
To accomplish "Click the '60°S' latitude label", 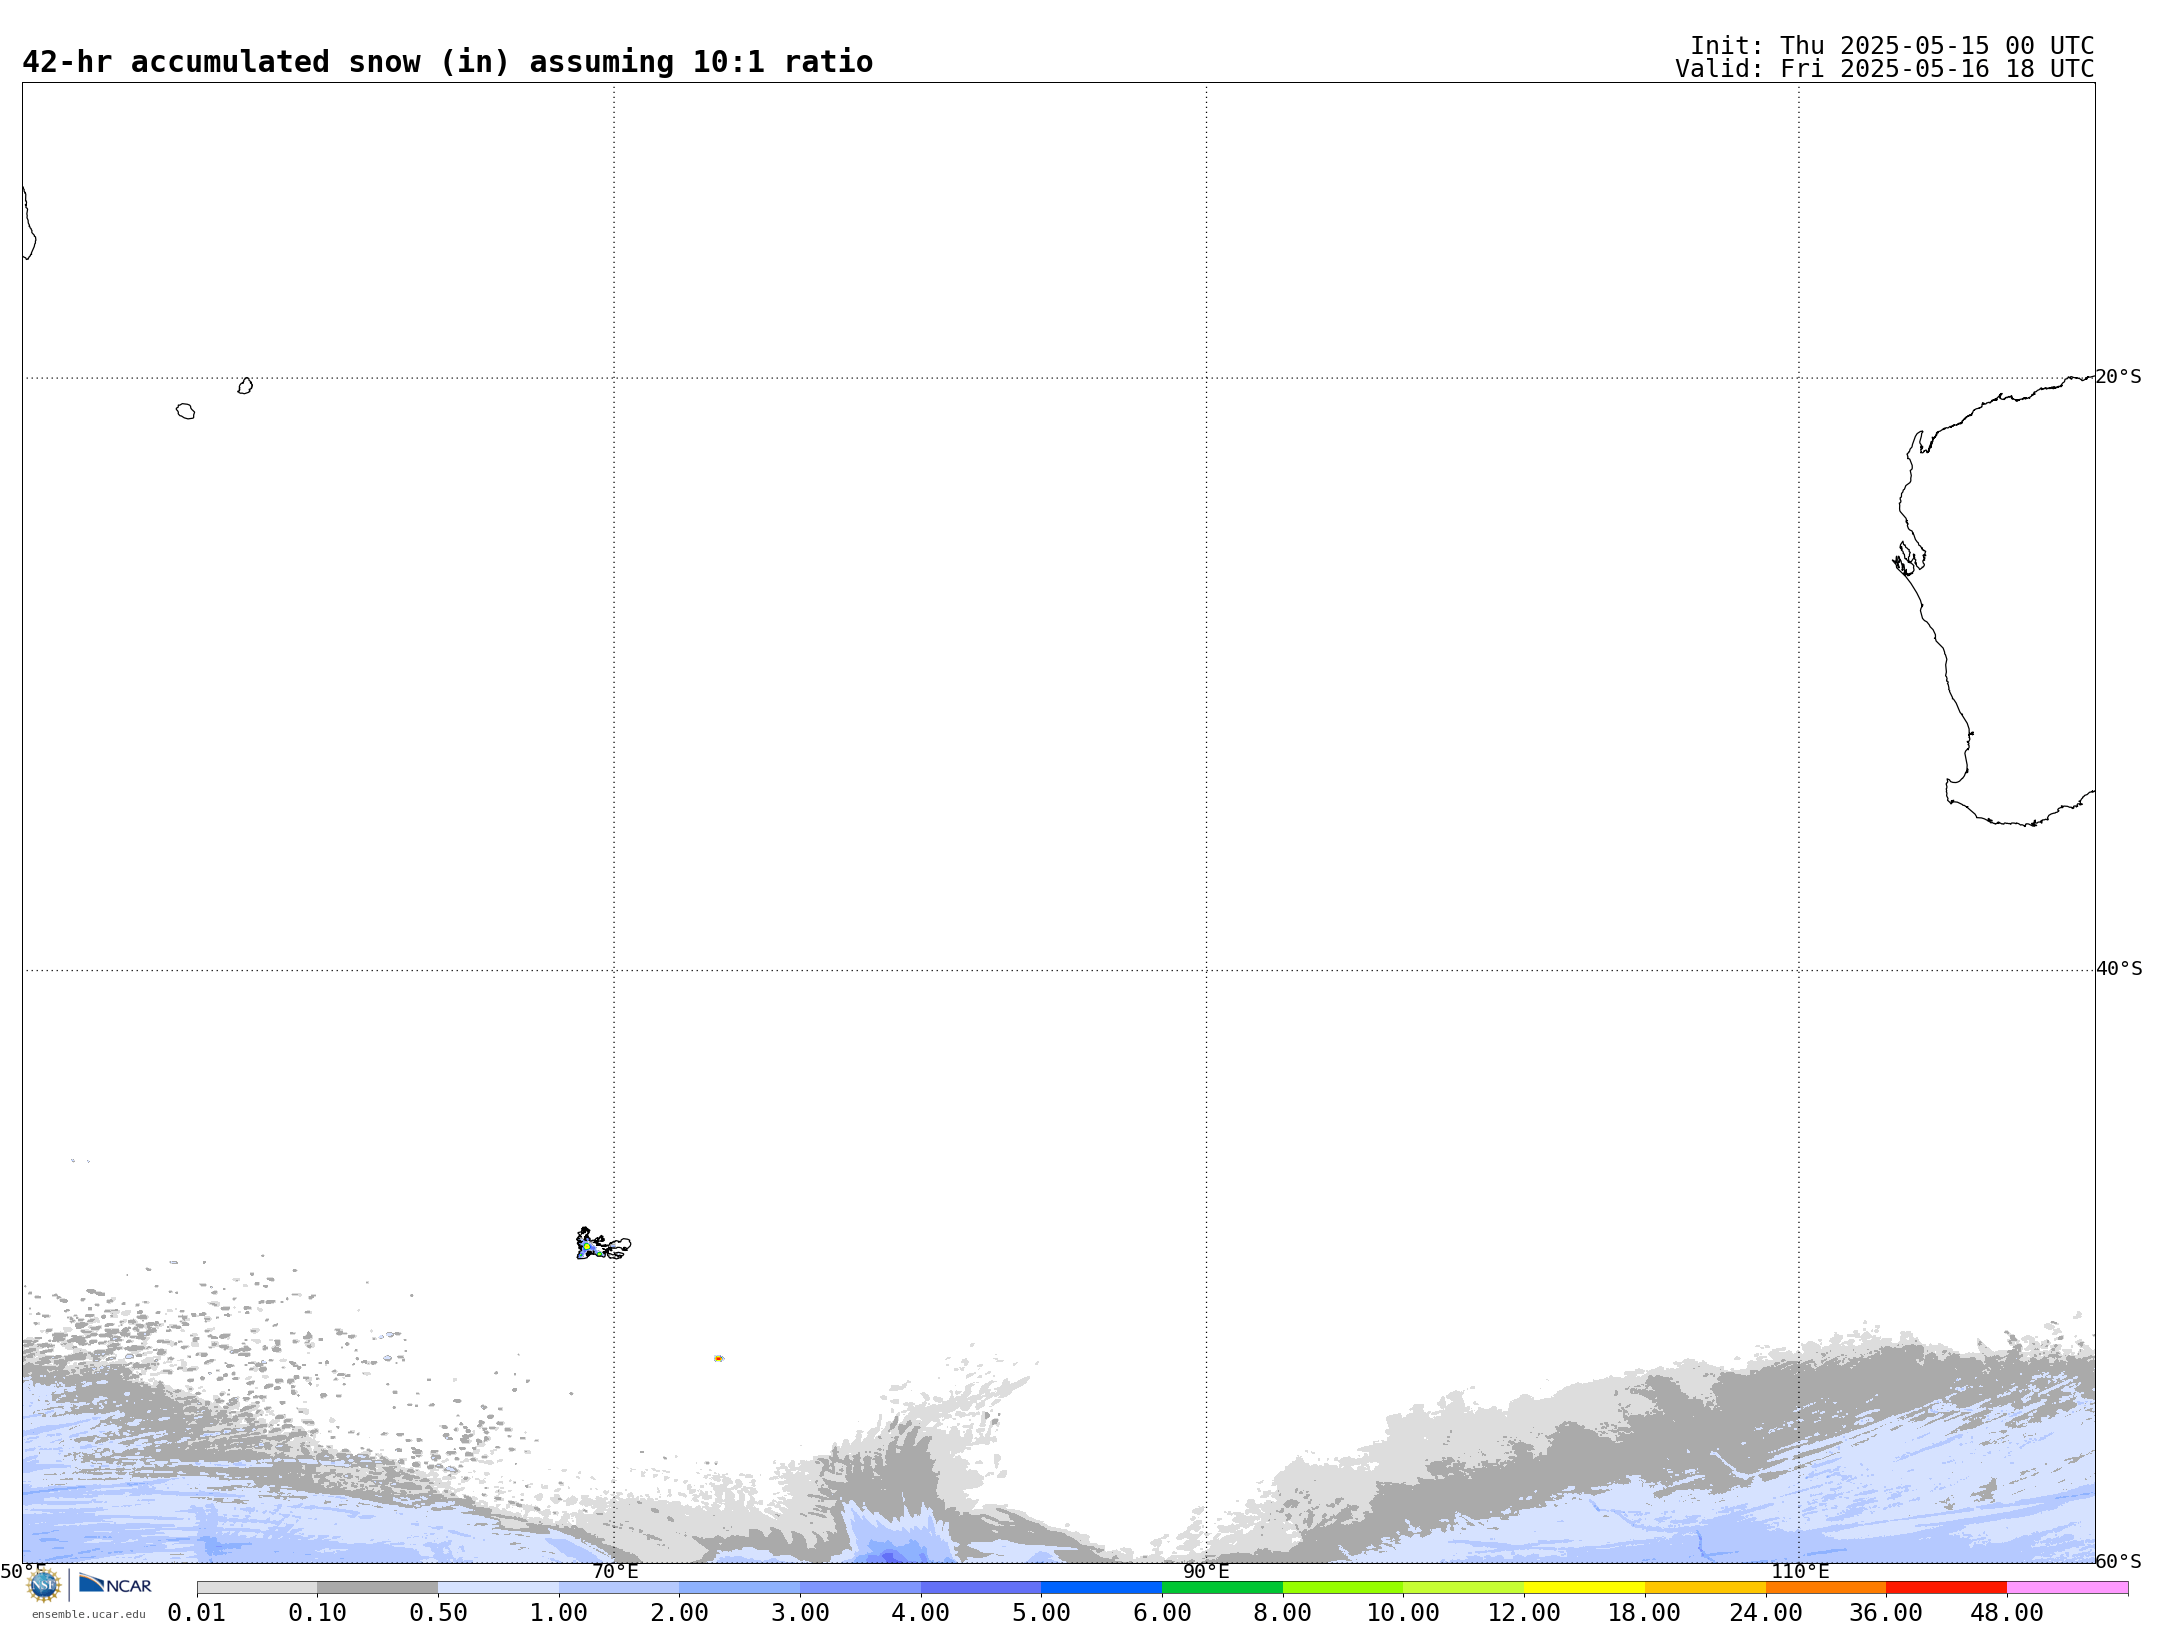I will click(x=2118, y=1562).
